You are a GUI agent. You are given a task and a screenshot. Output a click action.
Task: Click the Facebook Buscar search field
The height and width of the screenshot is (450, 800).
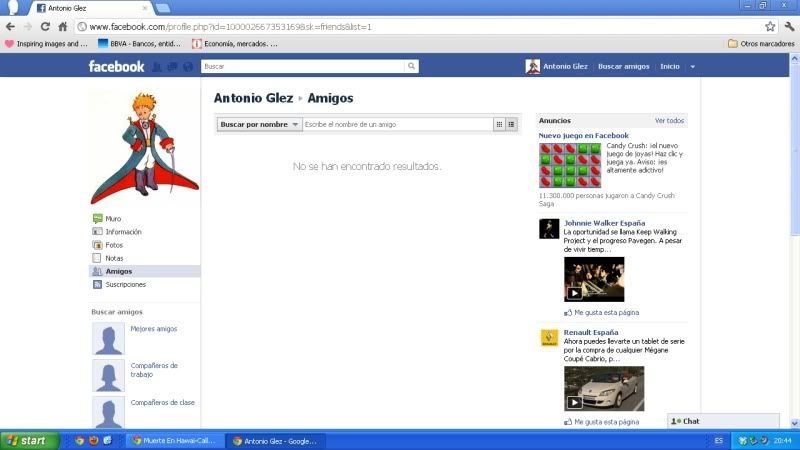click(303, 66)
